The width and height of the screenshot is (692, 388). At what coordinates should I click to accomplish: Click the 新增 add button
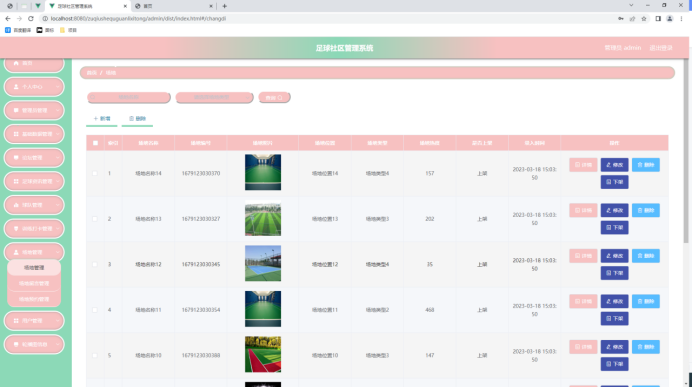(102, 119)
